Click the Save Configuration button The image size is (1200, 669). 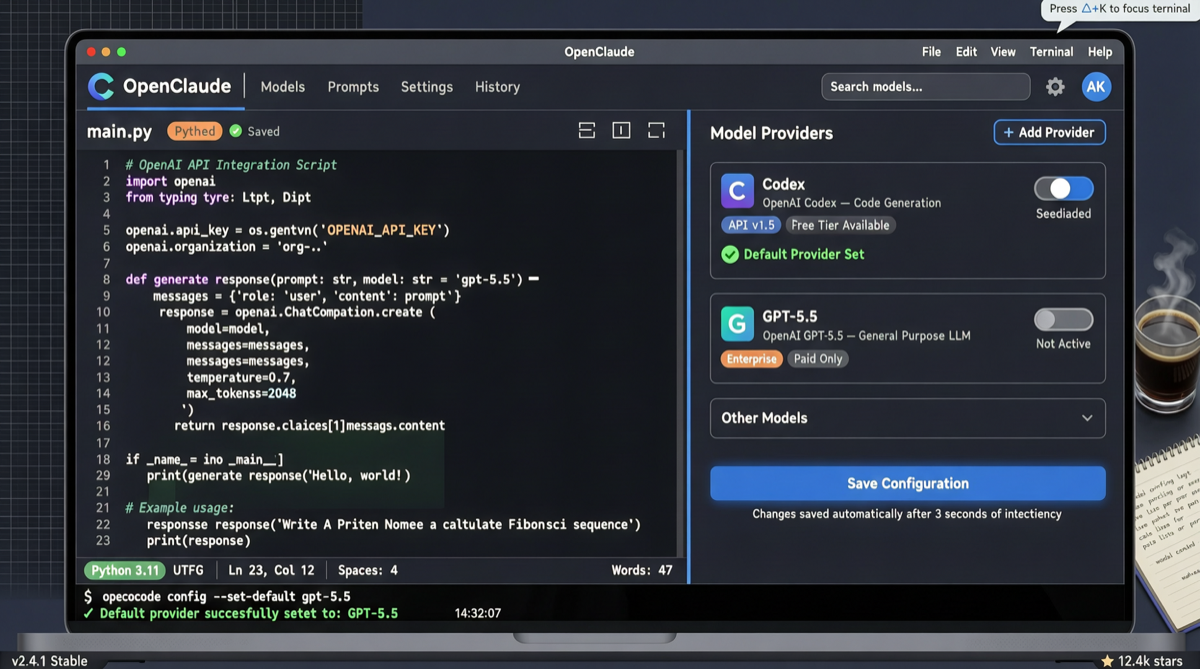907,483
